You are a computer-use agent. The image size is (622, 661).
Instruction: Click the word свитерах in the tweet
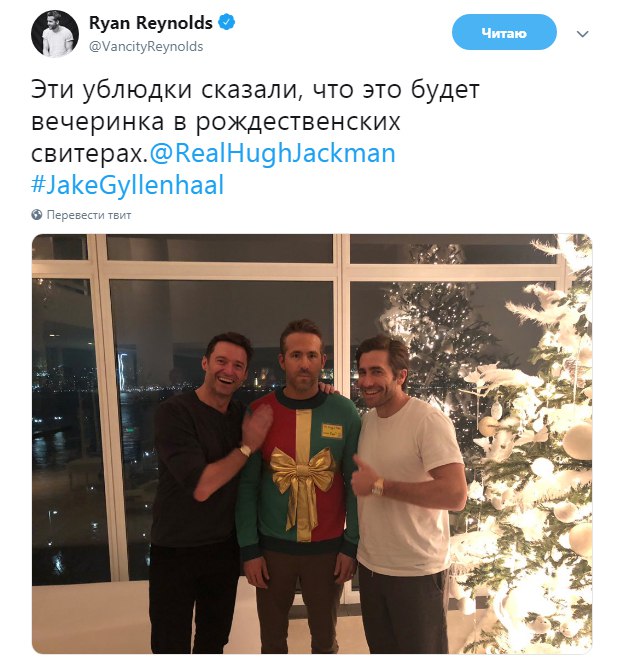click(x=89, y=154)
